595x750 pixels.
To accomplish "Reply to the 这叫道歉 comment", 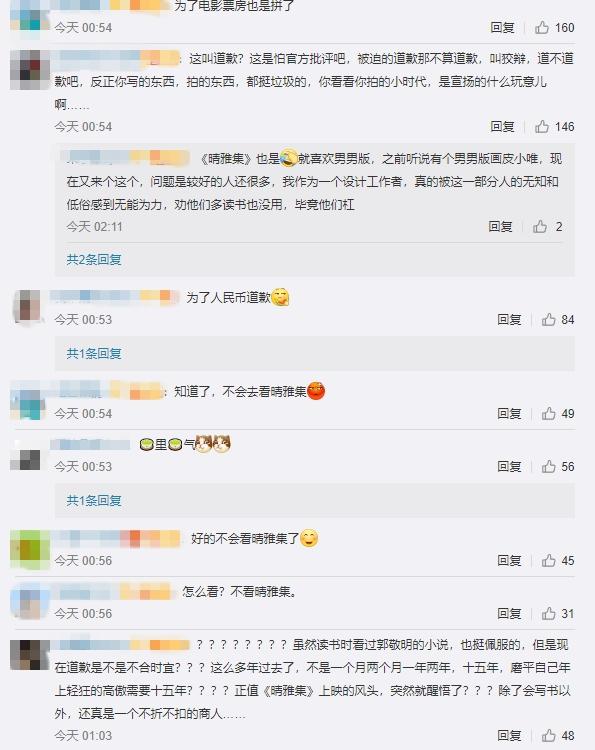I will 502,126.
